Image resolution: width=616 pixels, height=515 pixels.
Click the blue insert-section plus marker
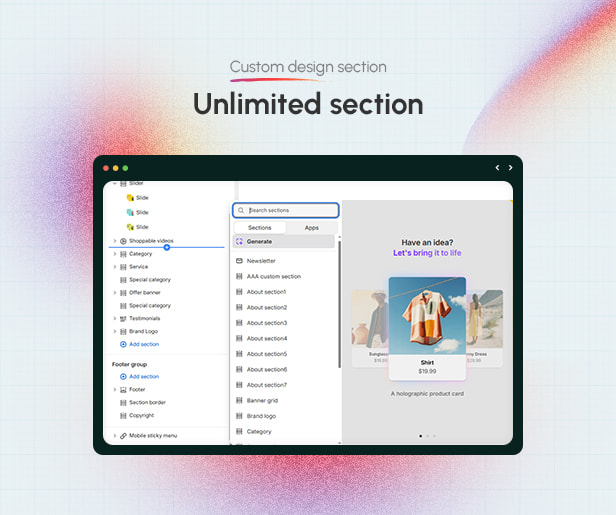[x=167, y=247]
